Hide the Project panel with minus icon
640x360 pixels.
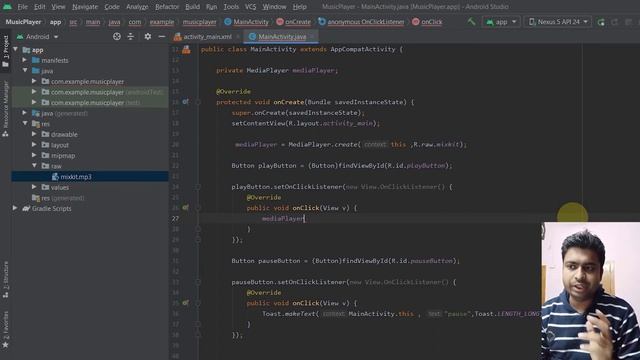click(162, 37)
